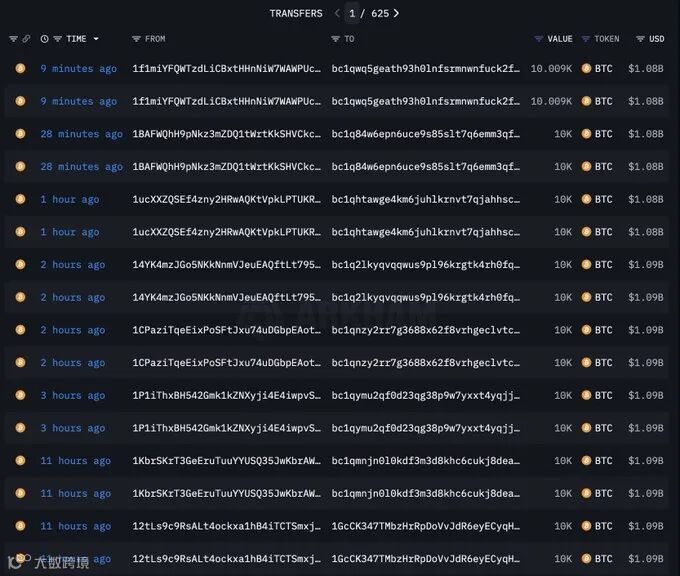Viewport: 680px width, 576px height.
Task: Click Bitcoin chain icon in first 9 minutes row
Action: 20,68
